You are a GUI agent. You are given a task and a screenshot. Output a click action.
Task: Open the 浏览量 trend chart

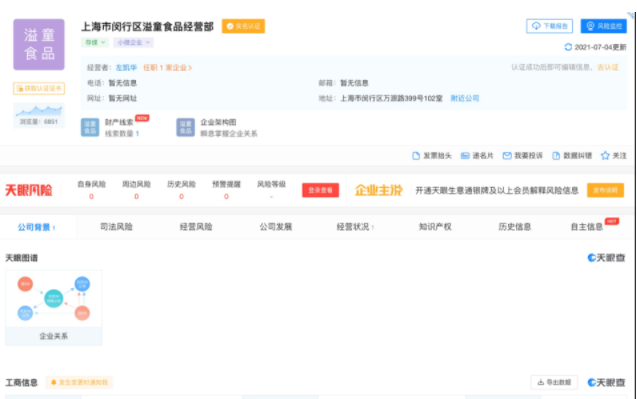[39, 115]
